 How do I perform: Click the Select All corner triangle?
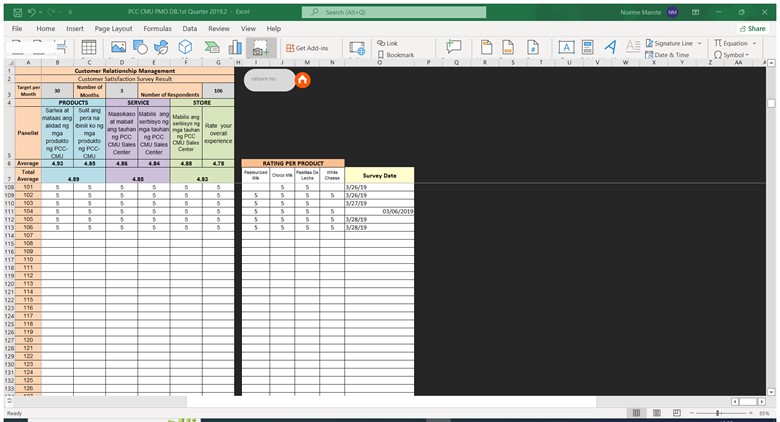point(9,63)
